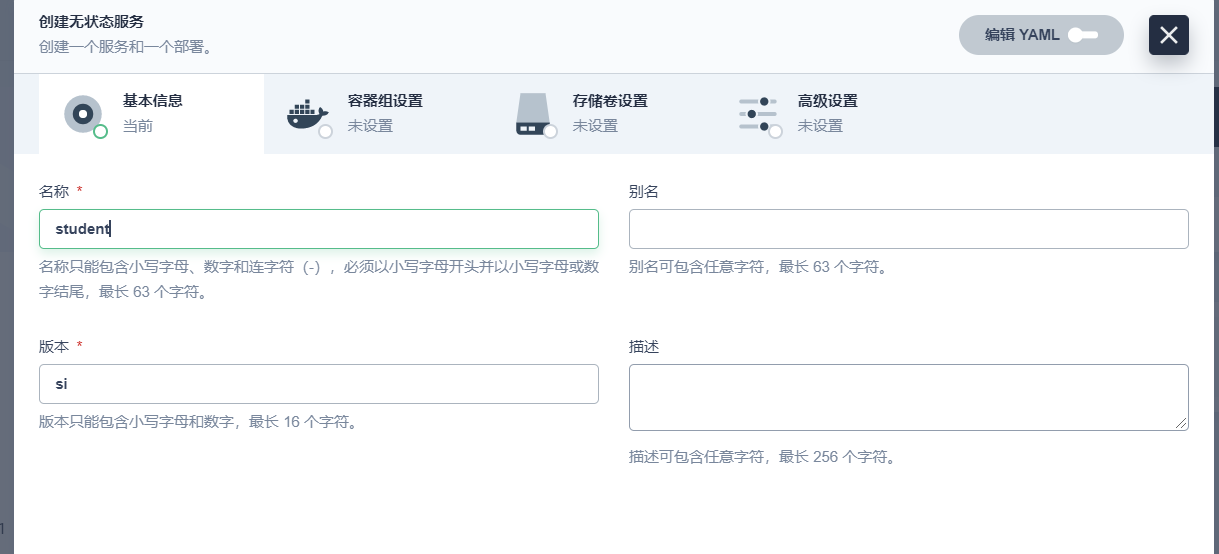Select the 基本信息 step tab
This screenshot has height=554, width=1219.
[x=152, y=101]
